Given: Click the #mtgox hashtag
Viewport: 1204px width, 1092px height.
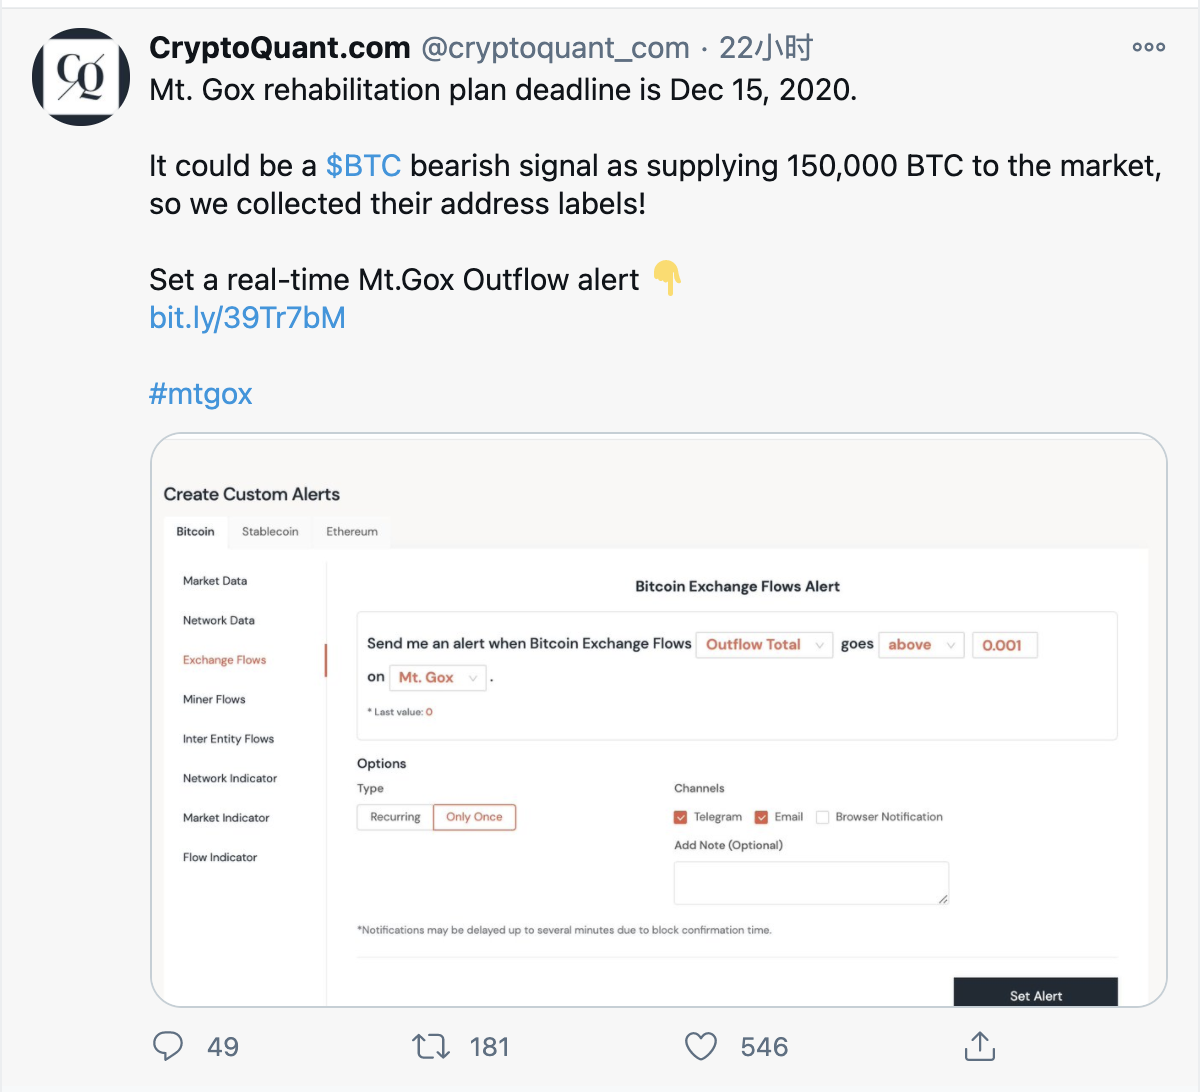Looking at the screenshot, I should coord(200,394).
